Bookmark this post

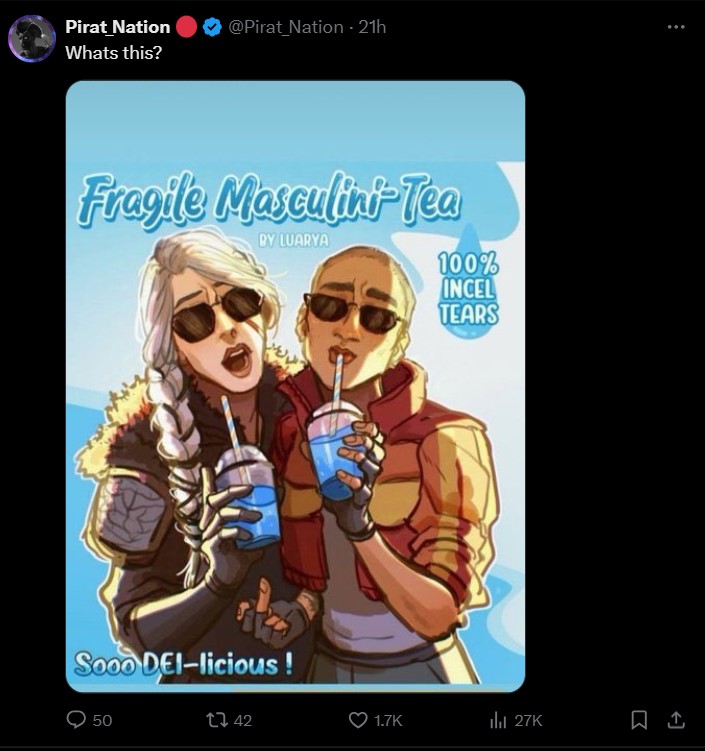(640, 720)
